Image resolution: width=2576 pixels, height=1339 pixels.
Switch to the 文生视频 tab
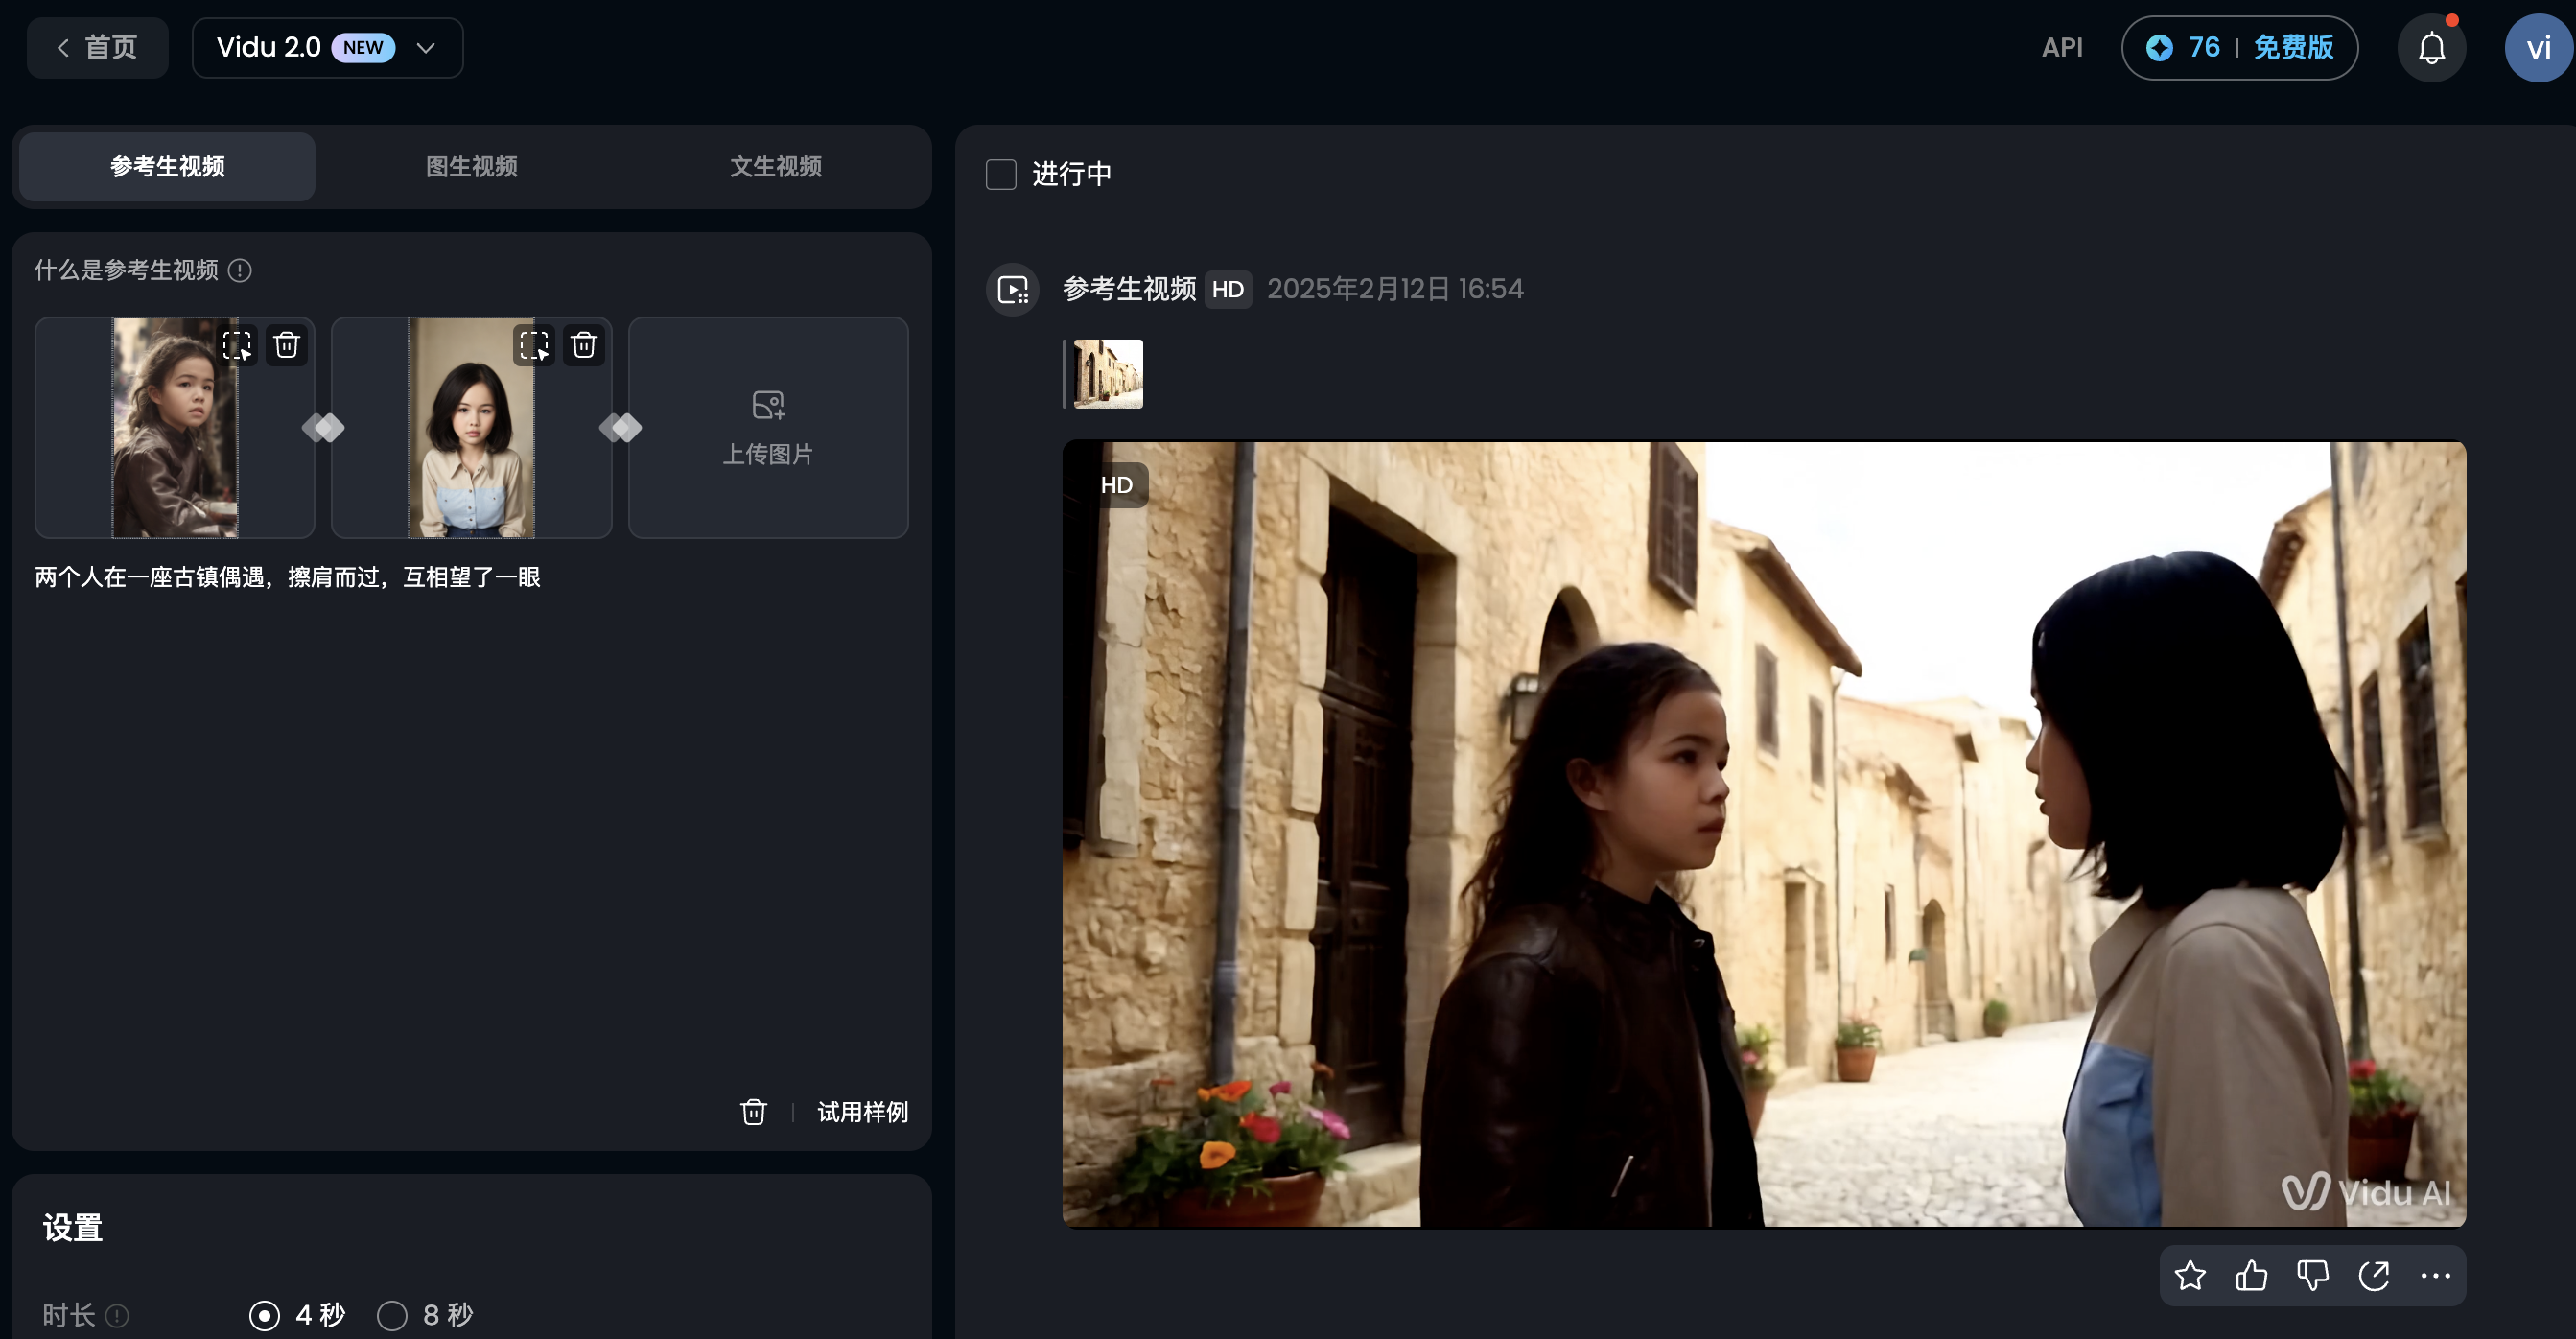tap(775, 166)
